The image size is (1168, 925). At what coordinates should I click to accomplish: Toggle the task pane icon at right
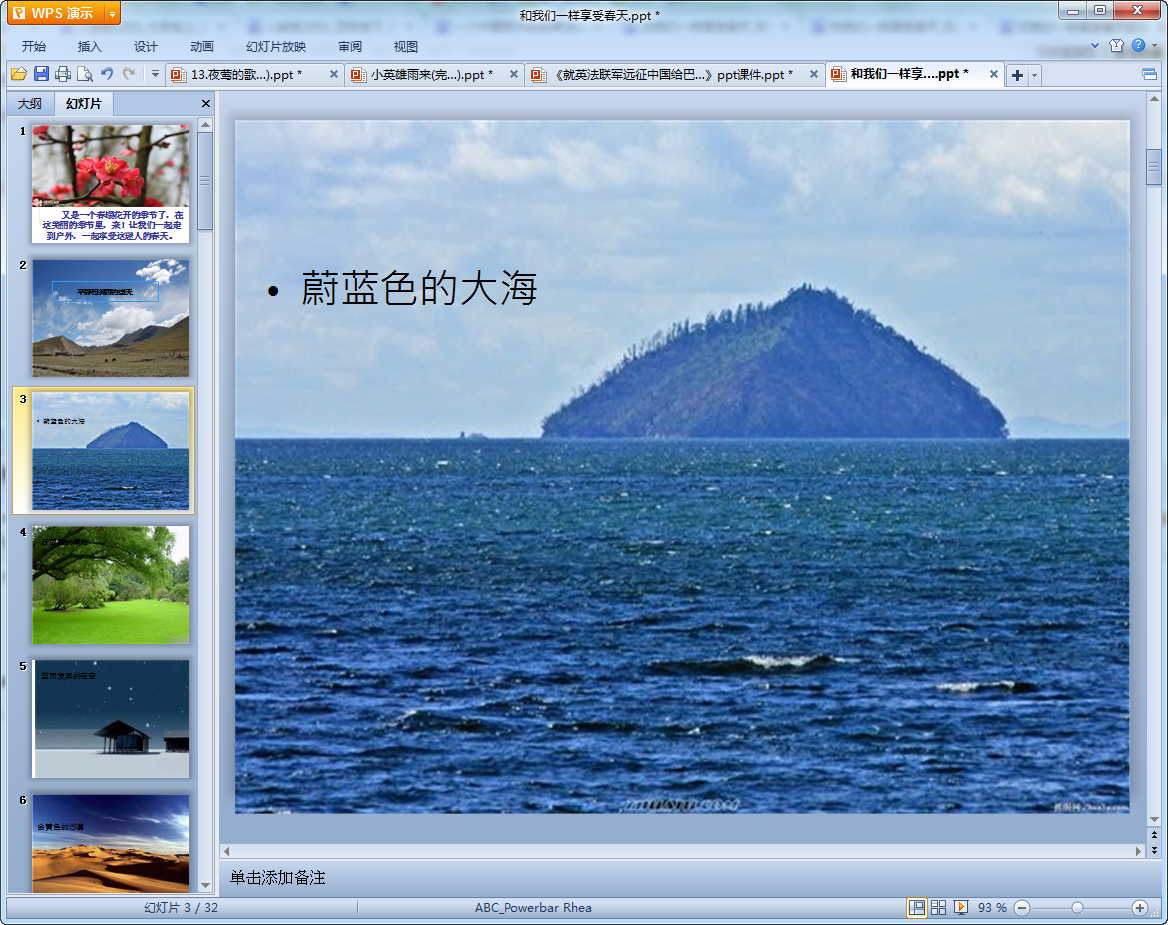1149,74
